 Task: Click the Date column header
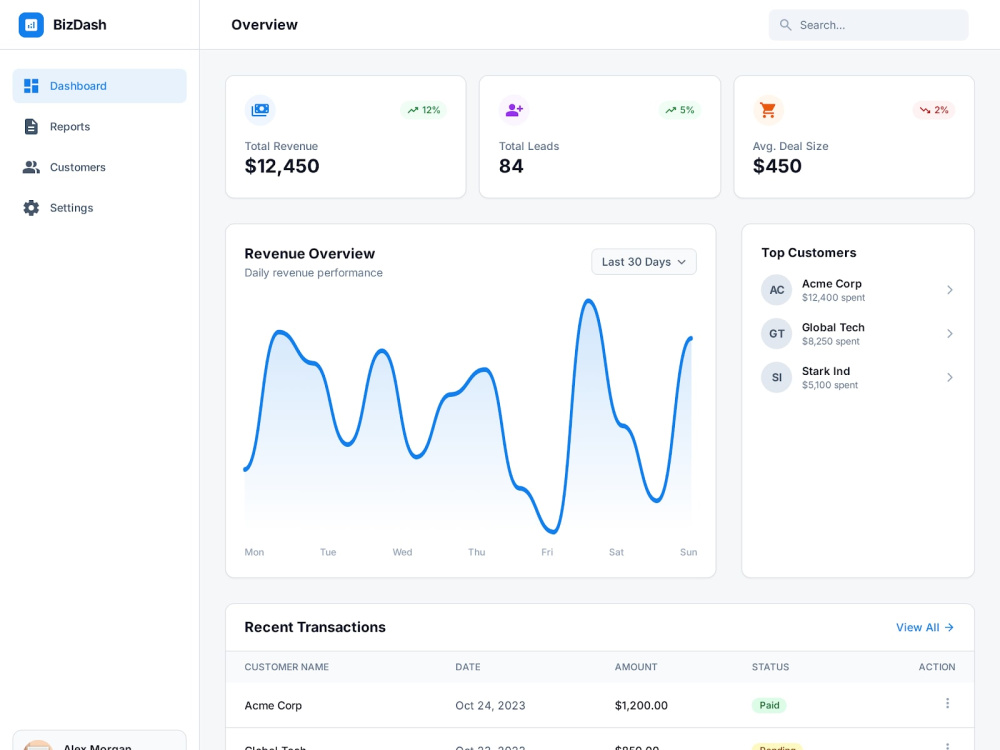(468, 667)
